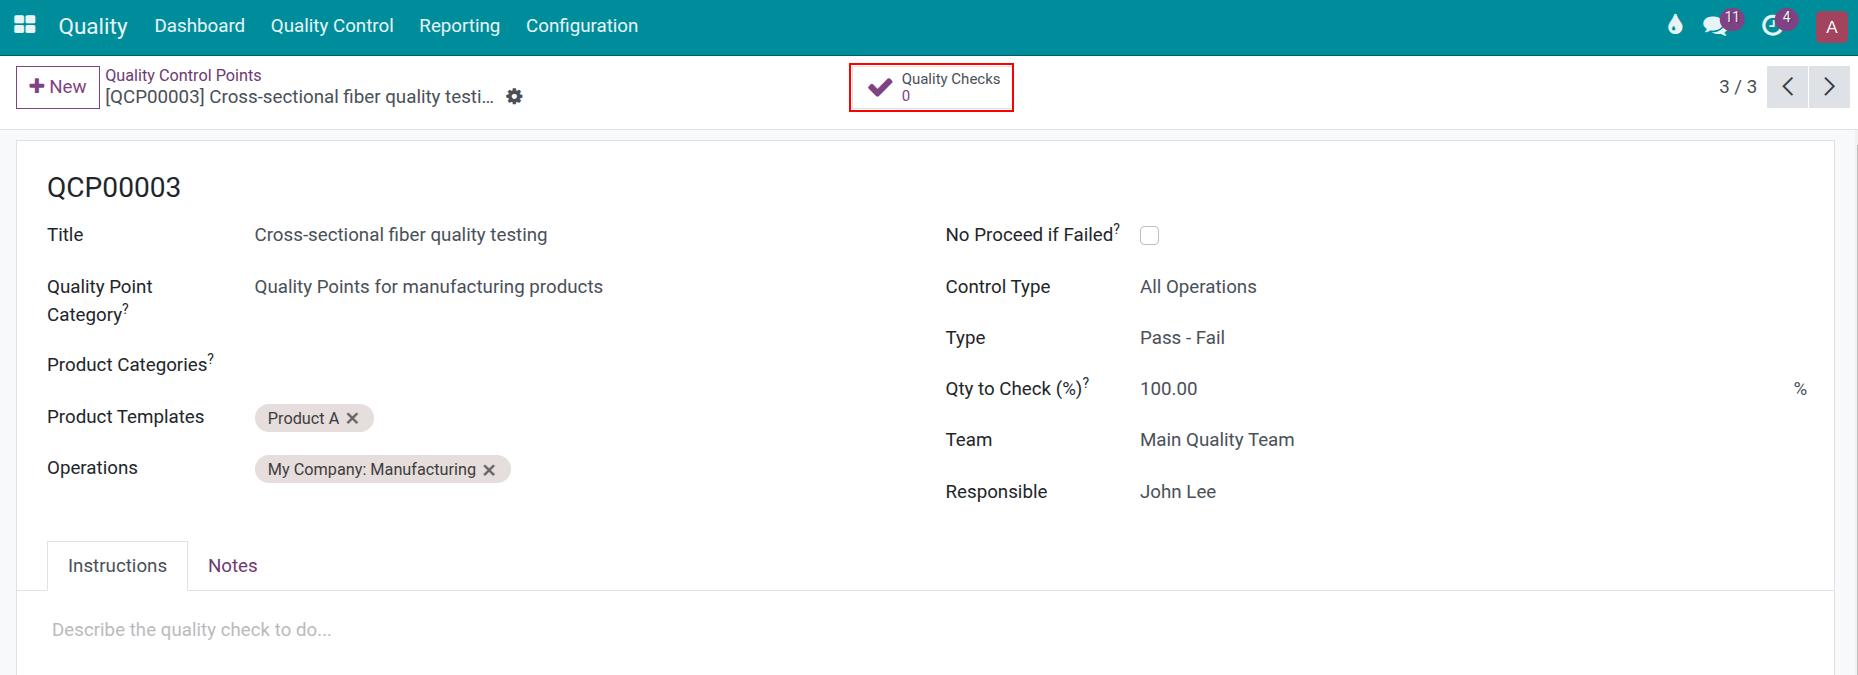Screen dimensions: 1858x675
Task: Click the Quality Point Category help mark
Action: tap(125, 308)
